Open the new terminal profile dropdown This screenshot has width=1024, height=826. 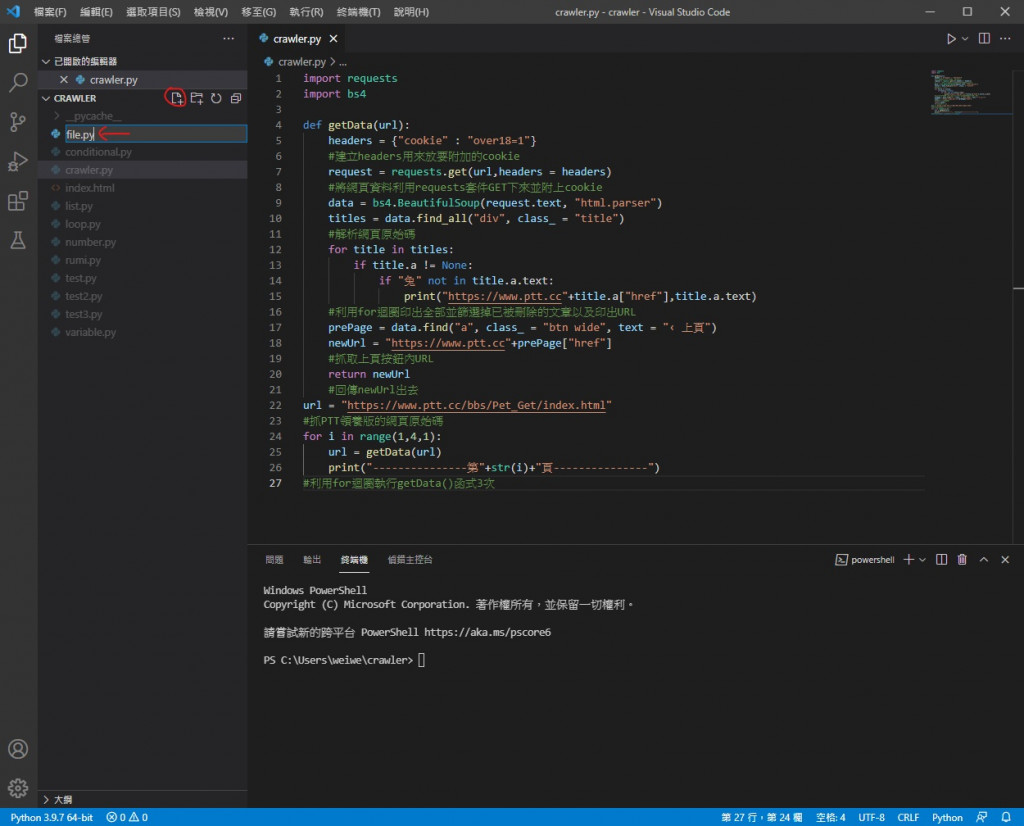point(922,560)
